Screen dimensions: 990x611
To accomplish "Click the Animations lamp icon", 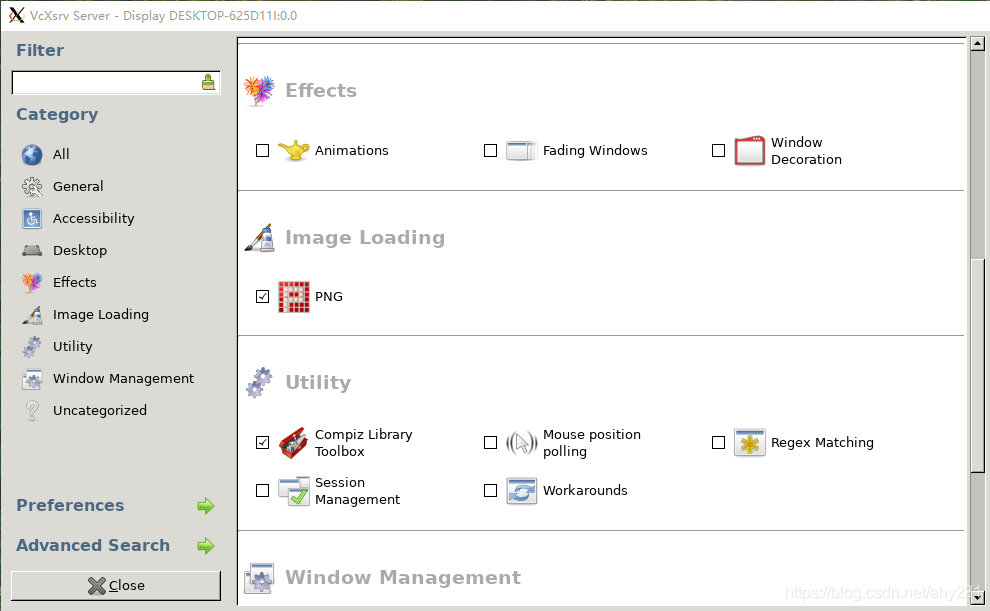I will tap(294, 151).
